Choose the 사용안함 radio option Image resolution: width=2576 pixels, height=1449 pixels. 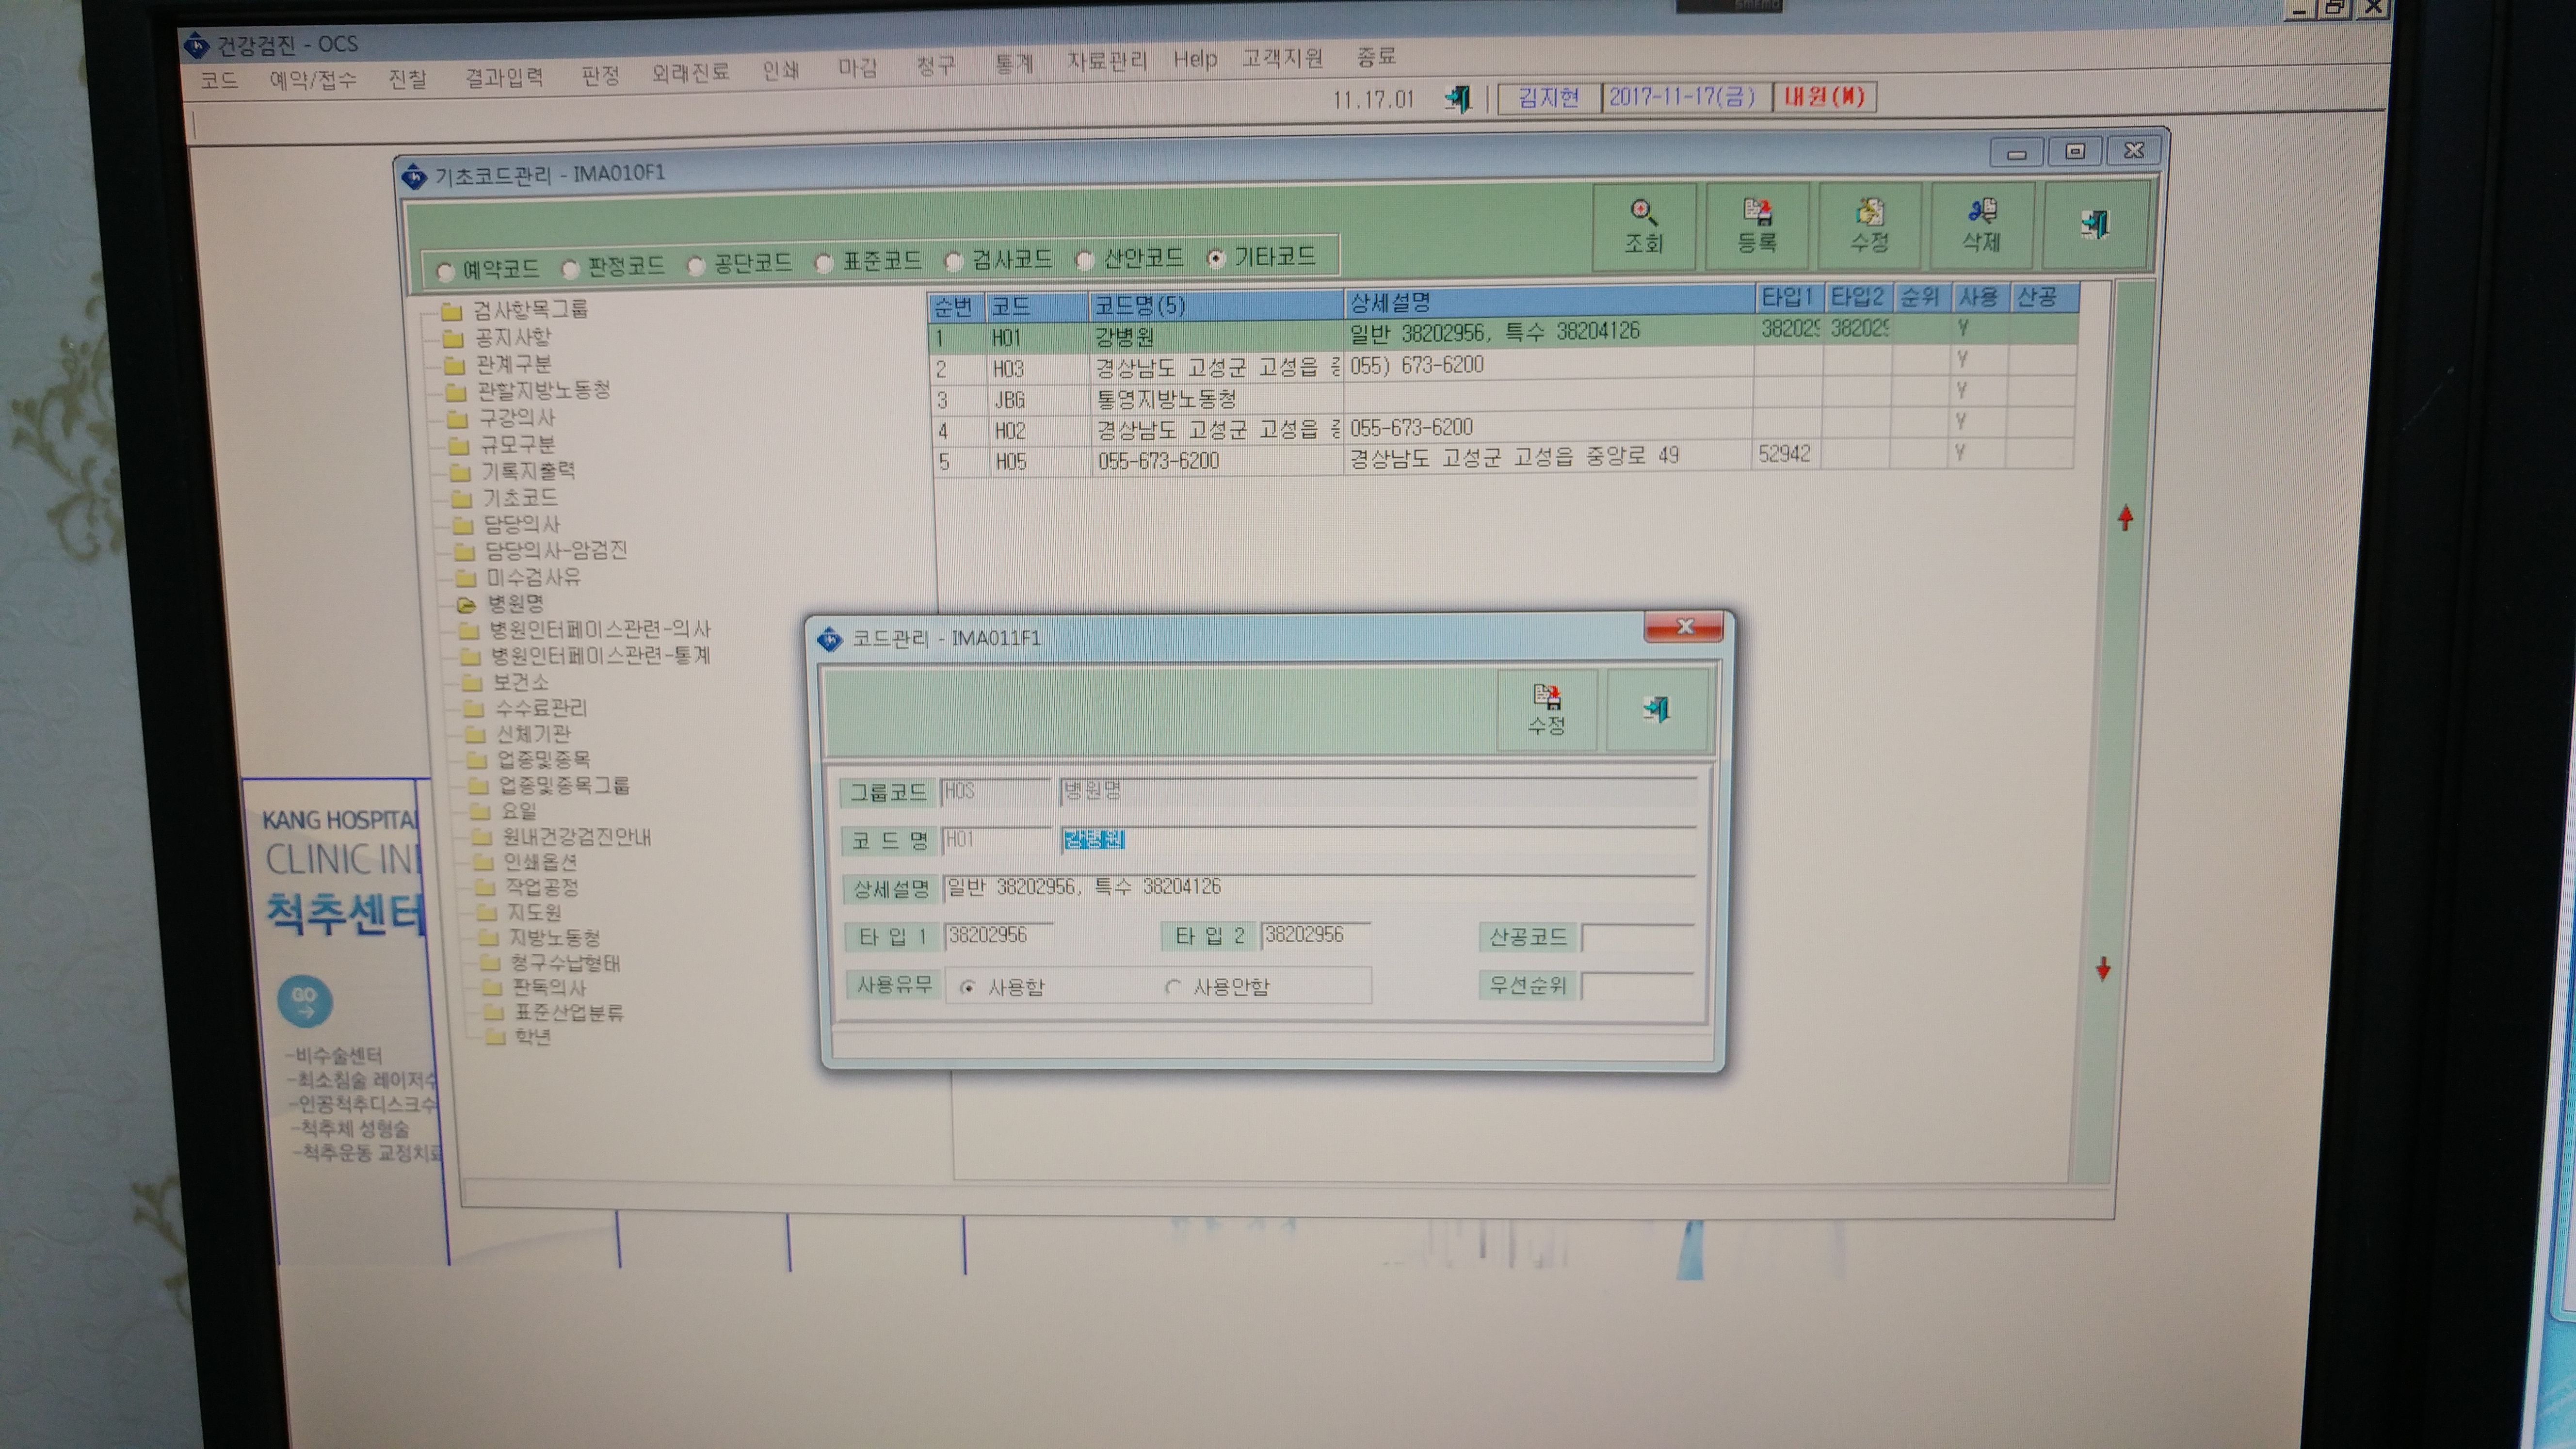[x=1173, y=987]
